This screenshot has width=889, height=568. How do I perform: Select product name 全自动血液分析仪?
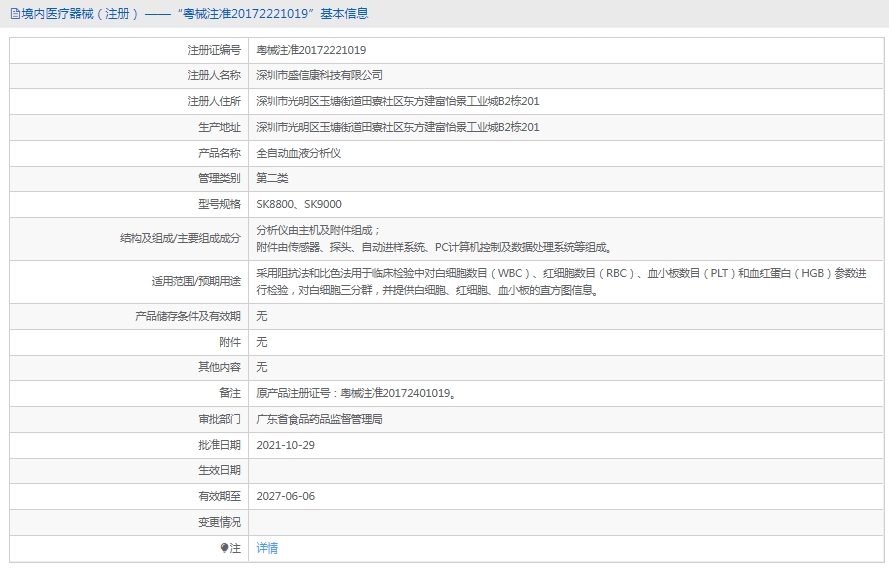click(x=298, y=153)
